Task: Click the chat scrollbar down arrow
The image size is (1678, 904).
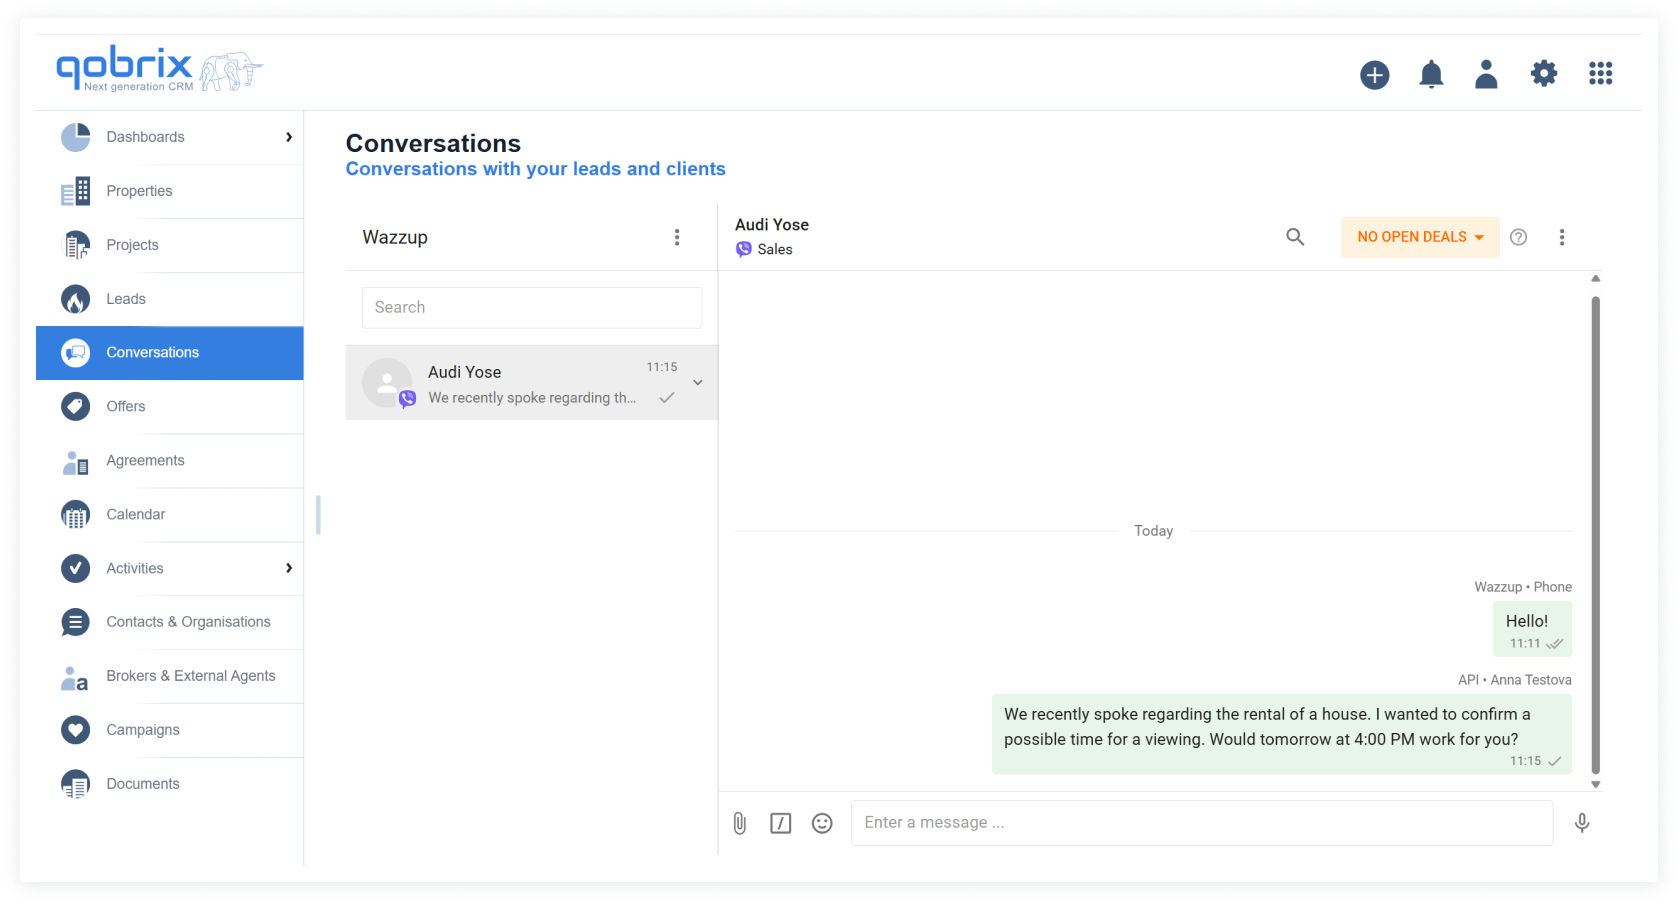Action: click(x=1596, y=785)
